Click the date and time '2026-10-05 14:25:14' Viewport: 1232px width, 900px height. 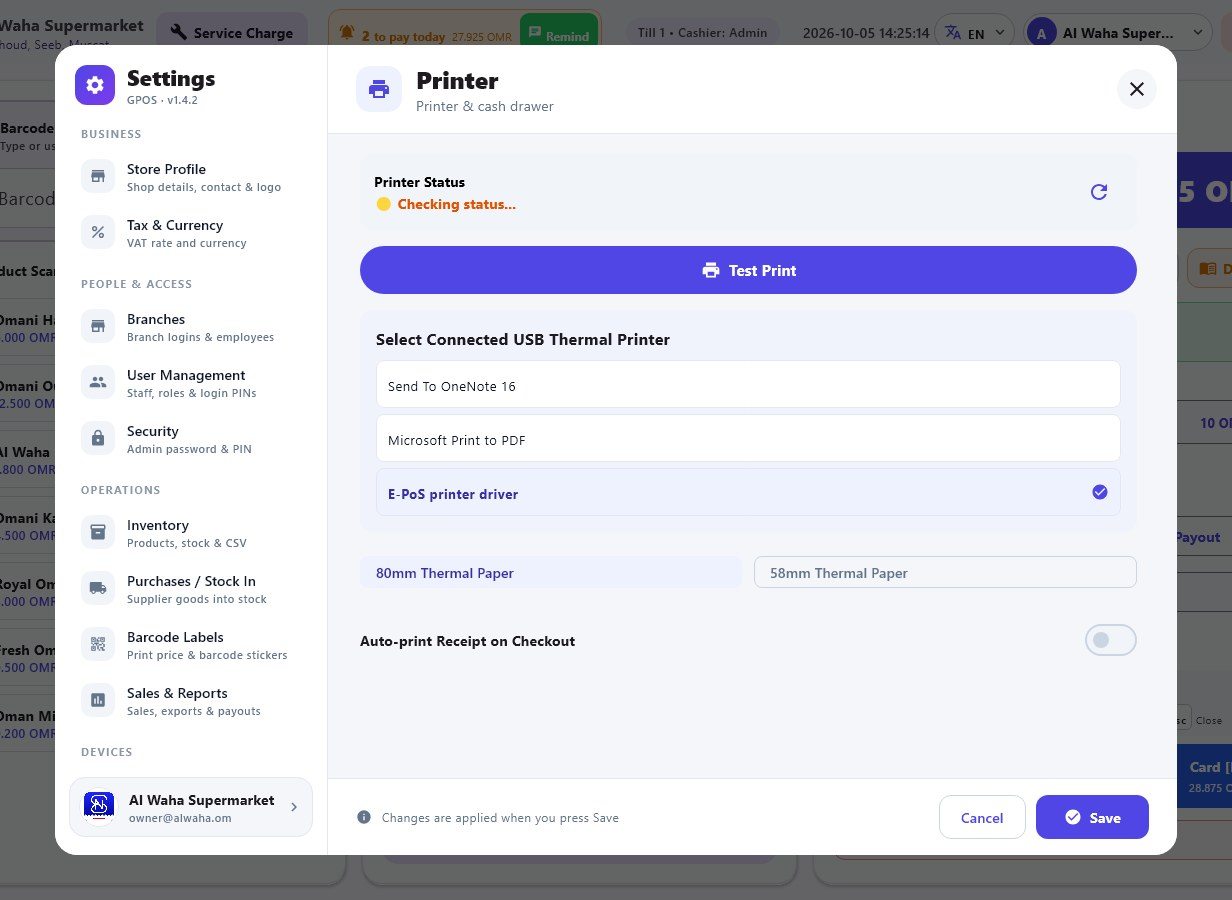click(866, 33)
